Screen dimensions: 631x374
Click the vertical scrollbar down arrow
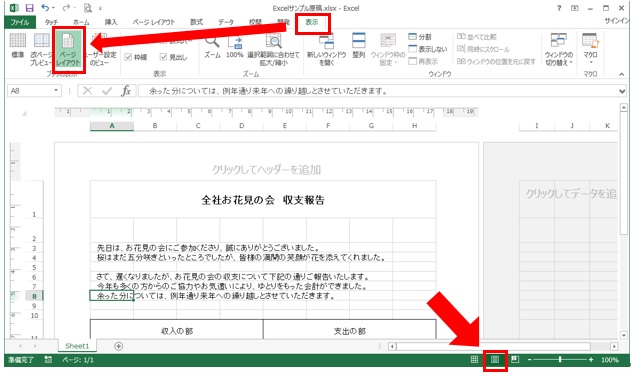point(623,335)
